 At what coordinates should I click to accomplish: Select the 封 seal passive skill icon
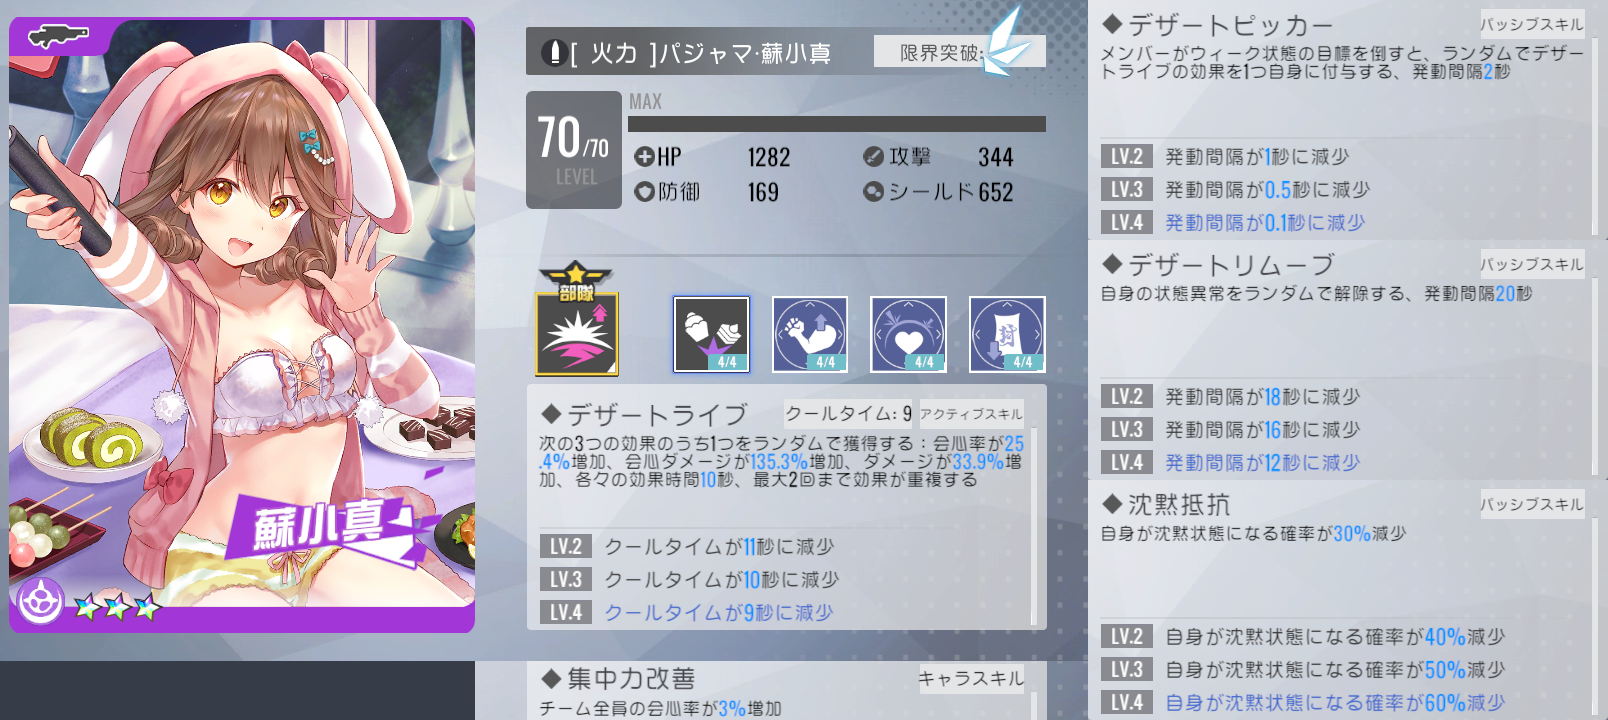pyautogui.click(x=1007, y=334)
